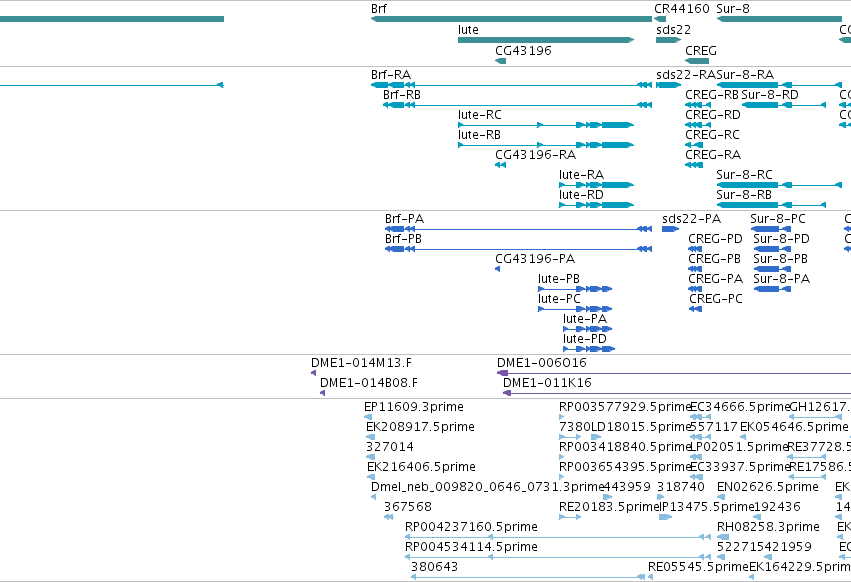
Task: Click the lute-RC transcript label
Action: click(x=480, y=115)
